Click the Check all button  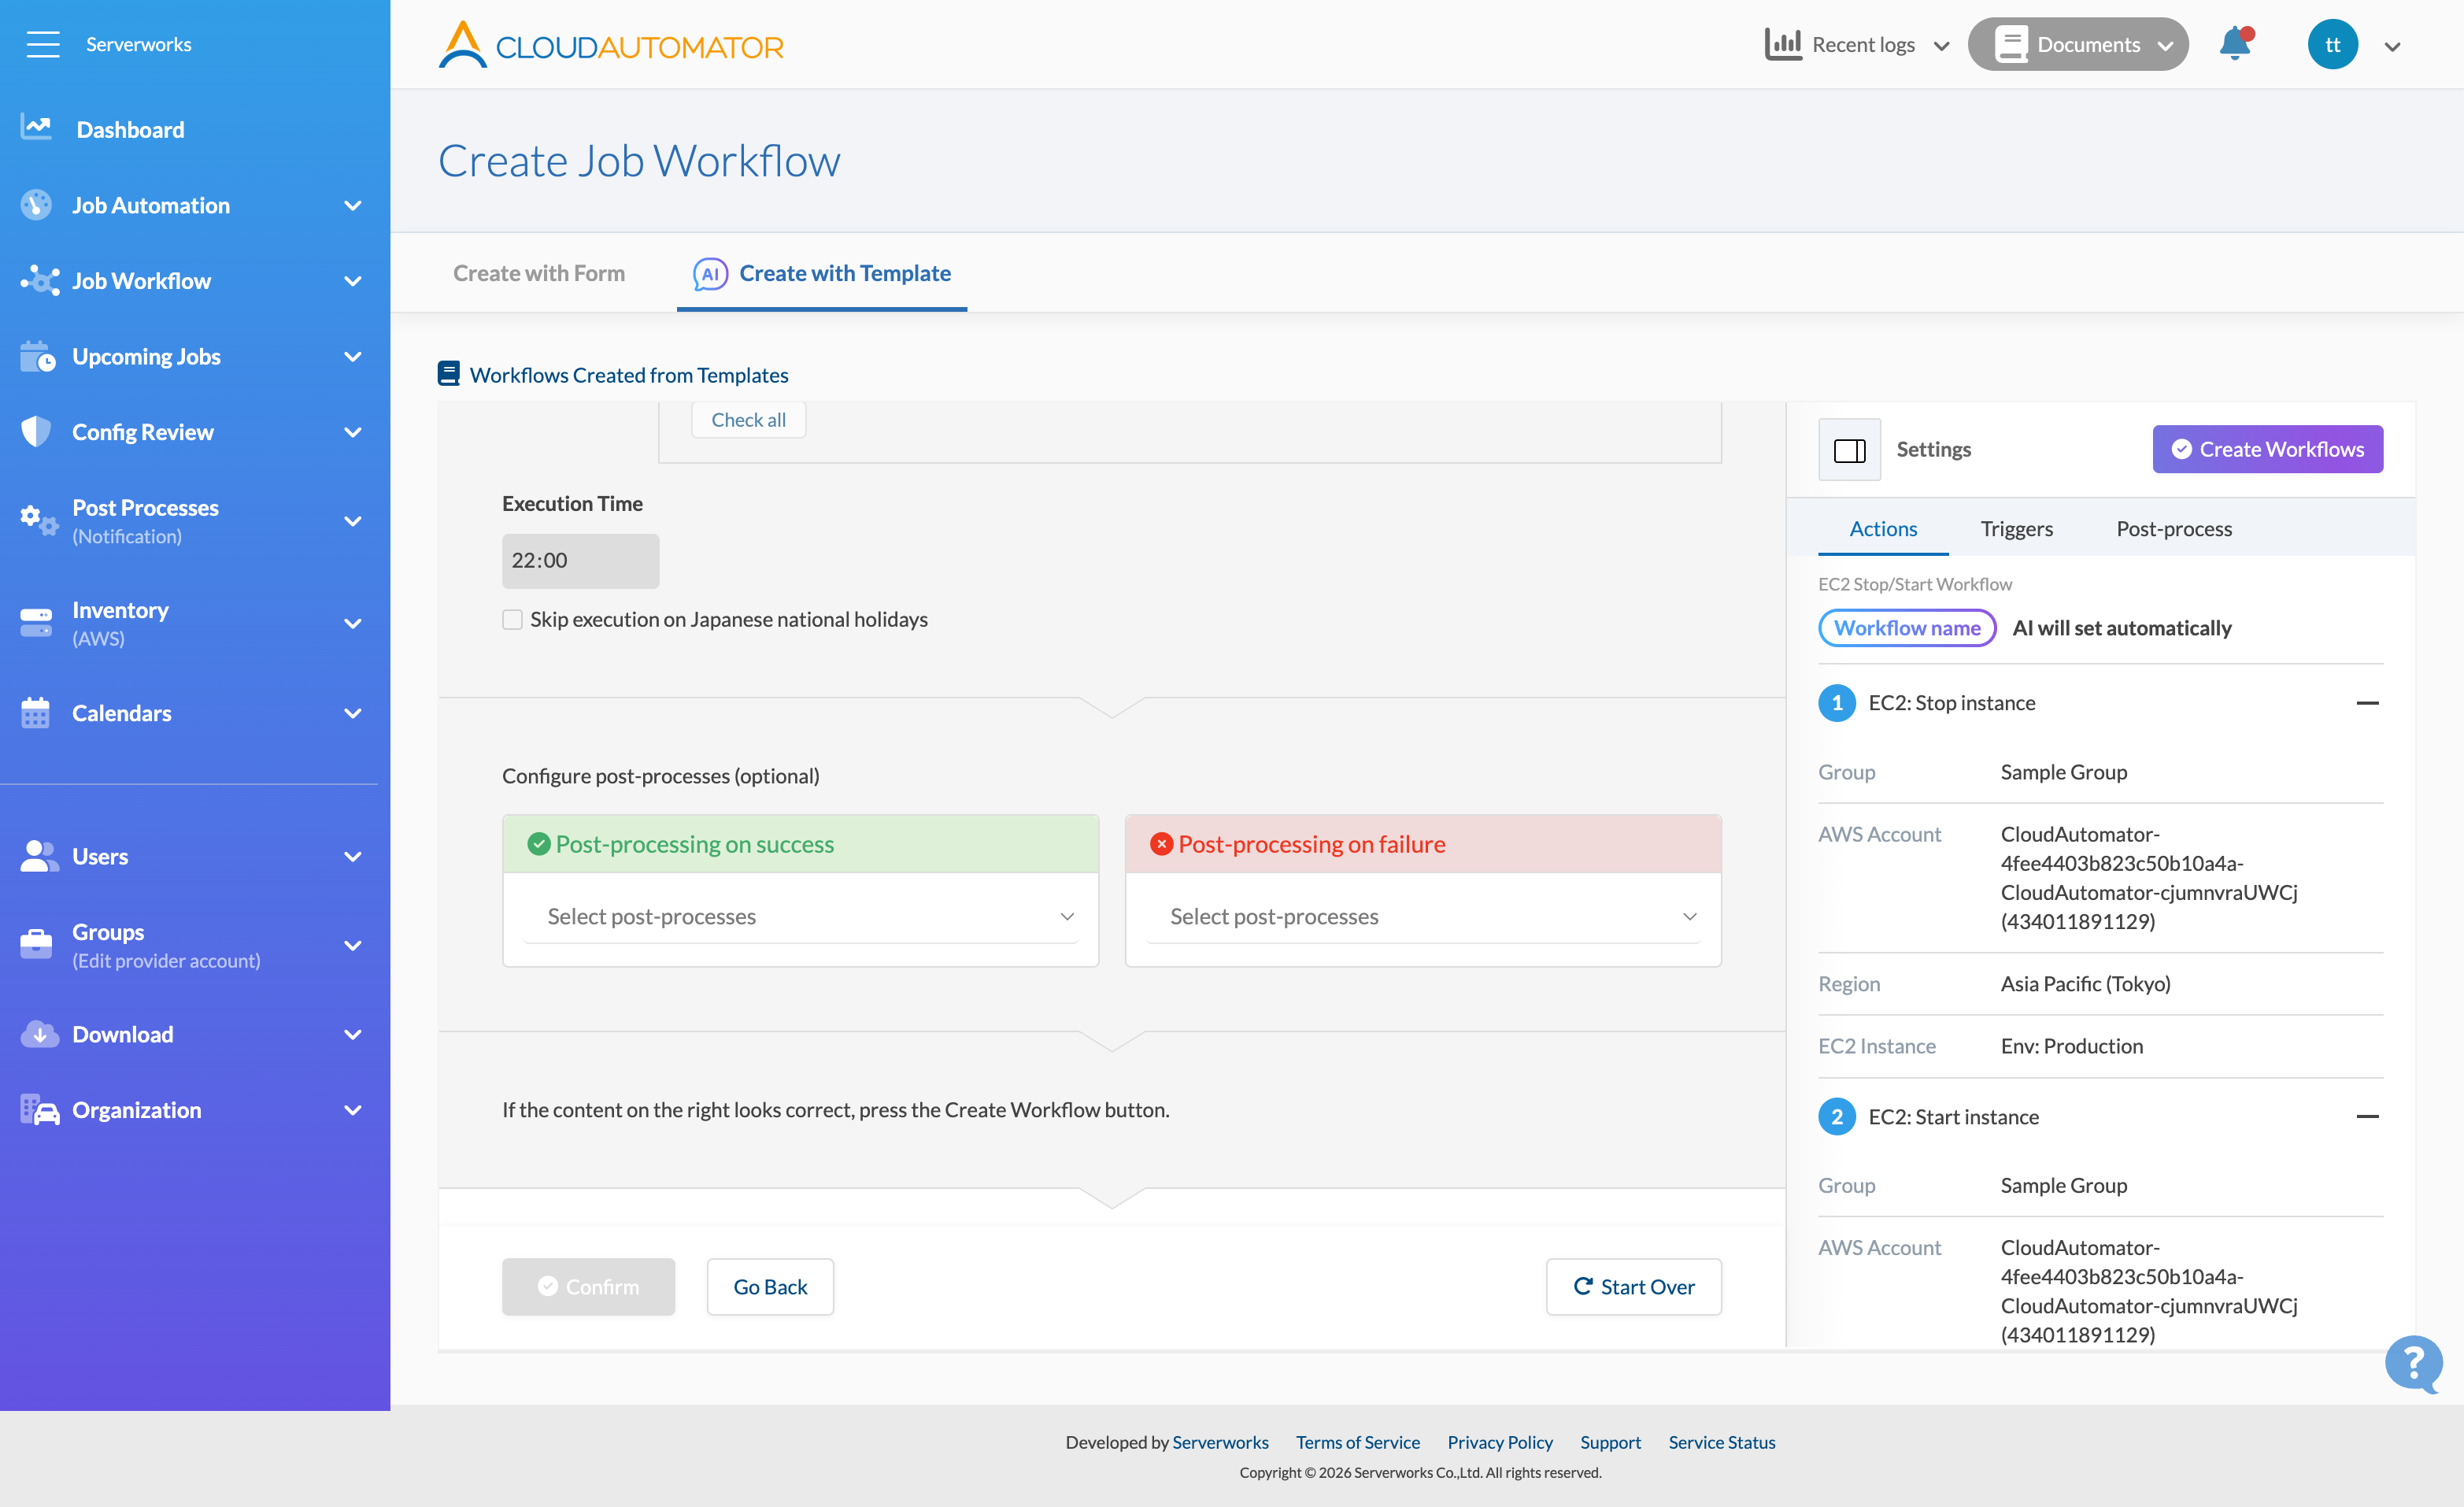point(749,420)
